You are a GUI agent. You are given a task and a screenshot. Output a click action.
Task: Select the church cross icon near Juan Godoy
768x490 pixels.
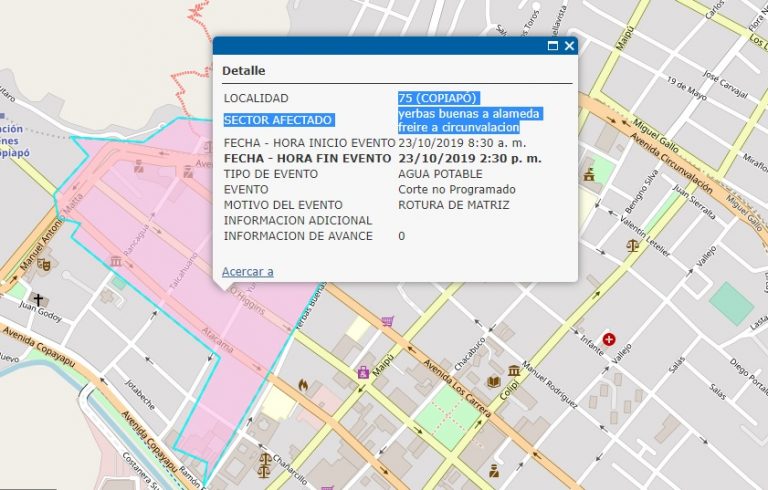tap(38, 299)
